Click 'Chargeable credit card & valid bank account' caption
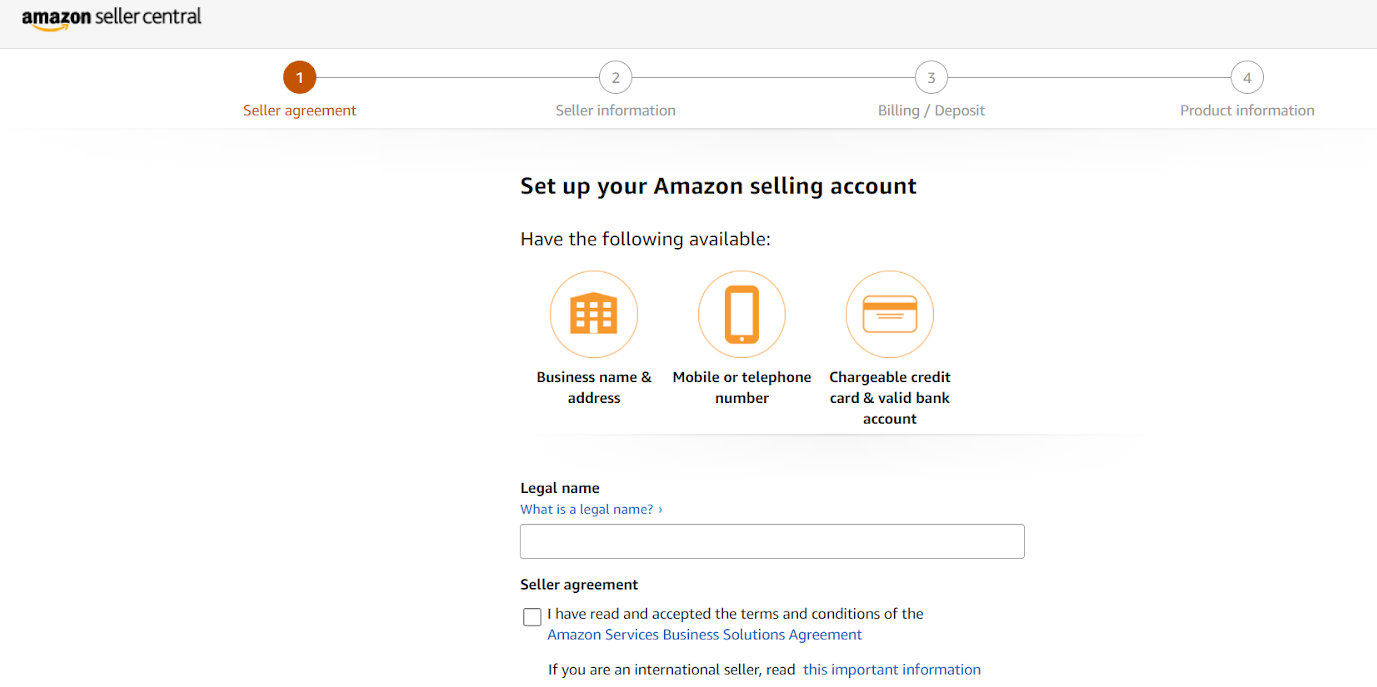 click(890, 398)
